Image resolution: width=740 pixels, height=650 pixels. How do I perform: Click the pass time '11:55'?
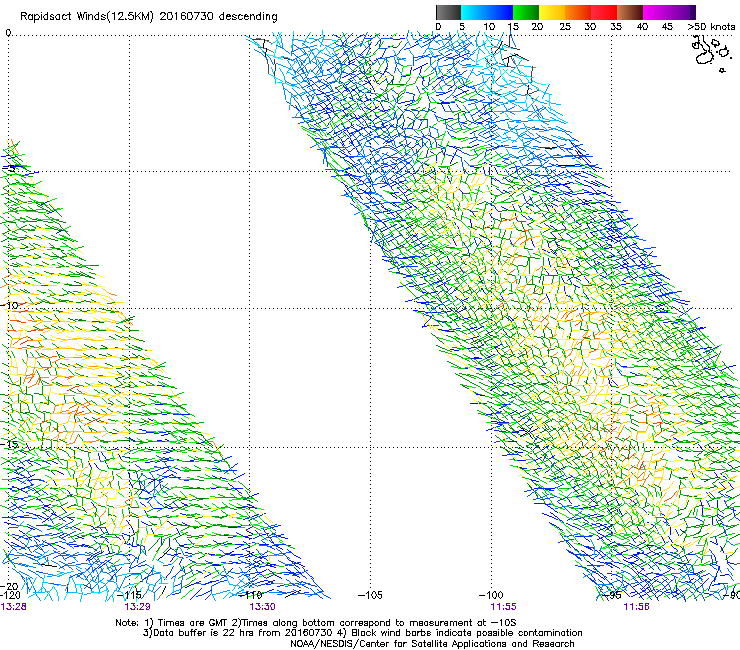[x=503, y=607]
